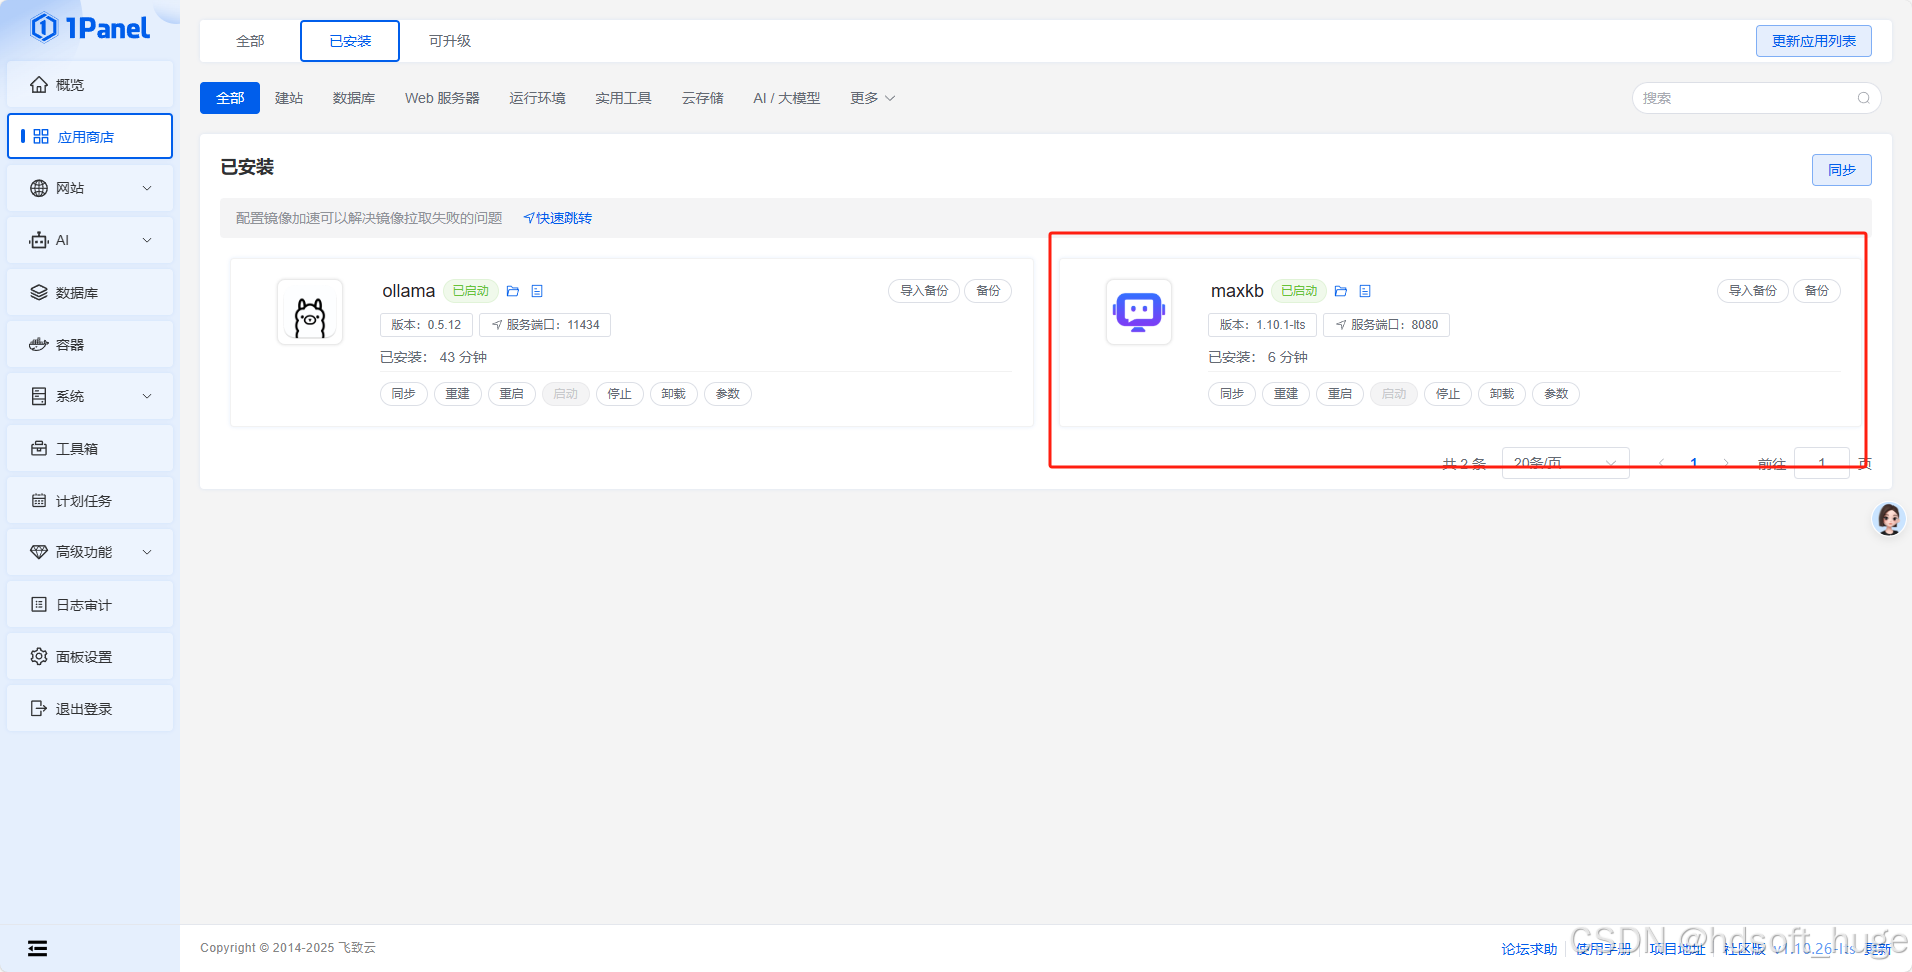Filter apps by AI / 大模型 category
The image size is (1912, 972).
click(x=787, y=98)
